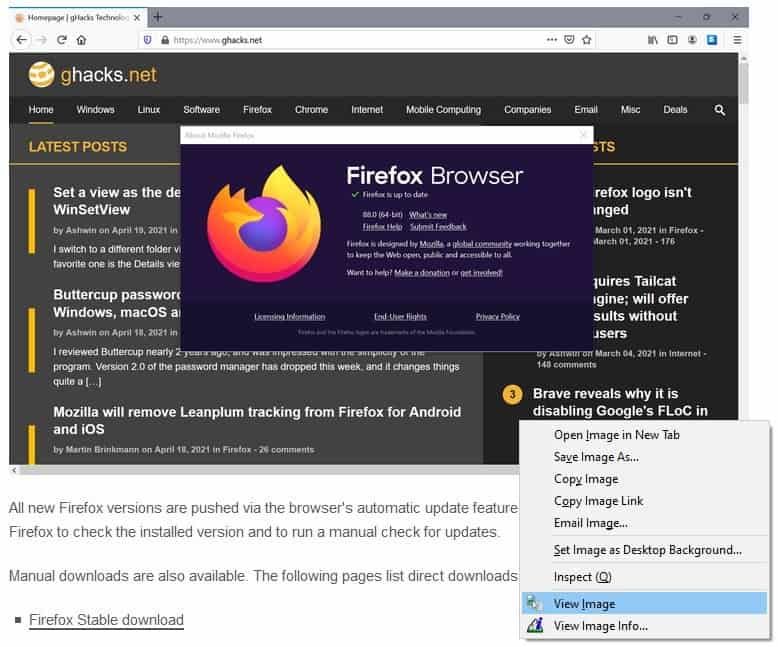Go to the Home icon in toolbar
The height and width of the screenshot is (647, 778).
pos(82,40)
